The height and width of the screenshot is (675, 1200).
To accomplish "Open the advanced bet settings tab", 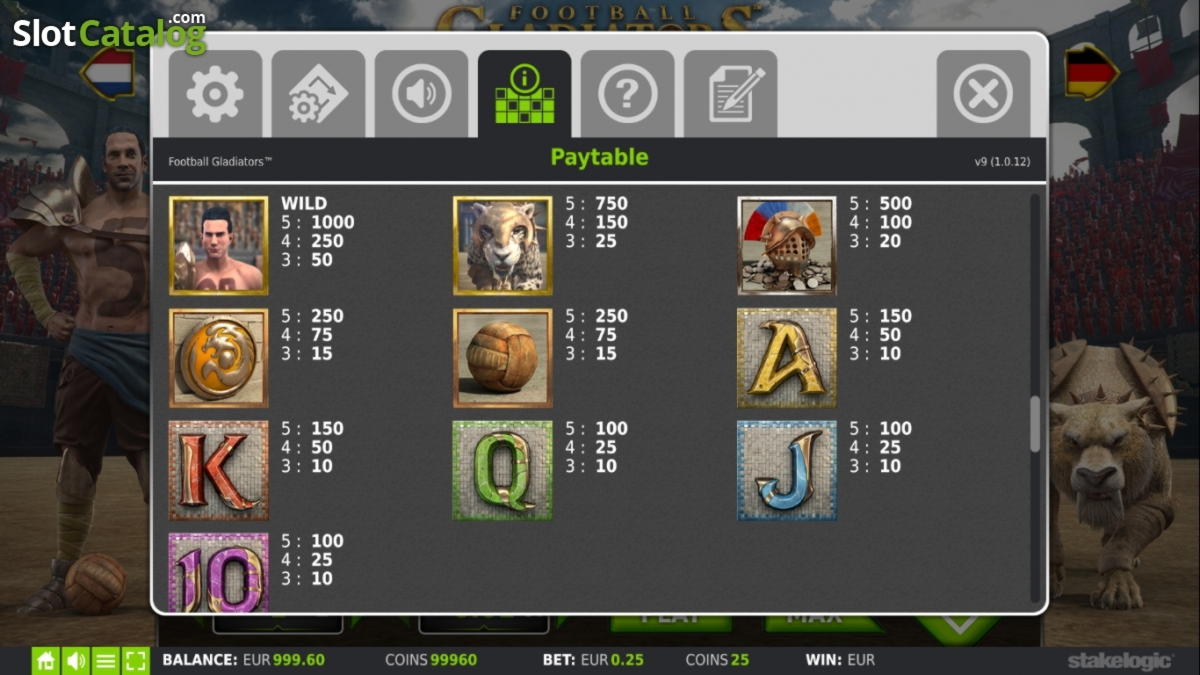I will pos(318,94).
